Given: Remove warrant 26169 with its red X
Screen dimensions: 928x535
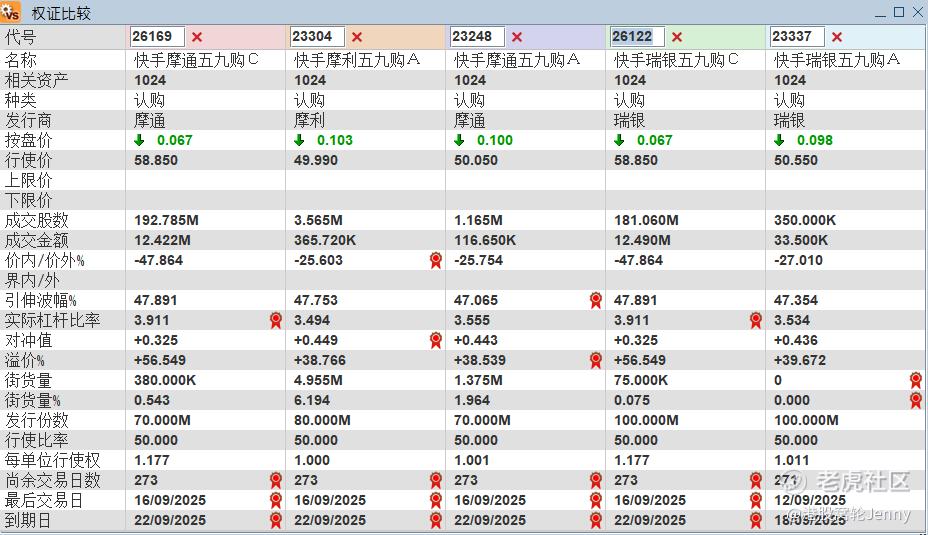Looking at the screenshot, I should point(197,37).
